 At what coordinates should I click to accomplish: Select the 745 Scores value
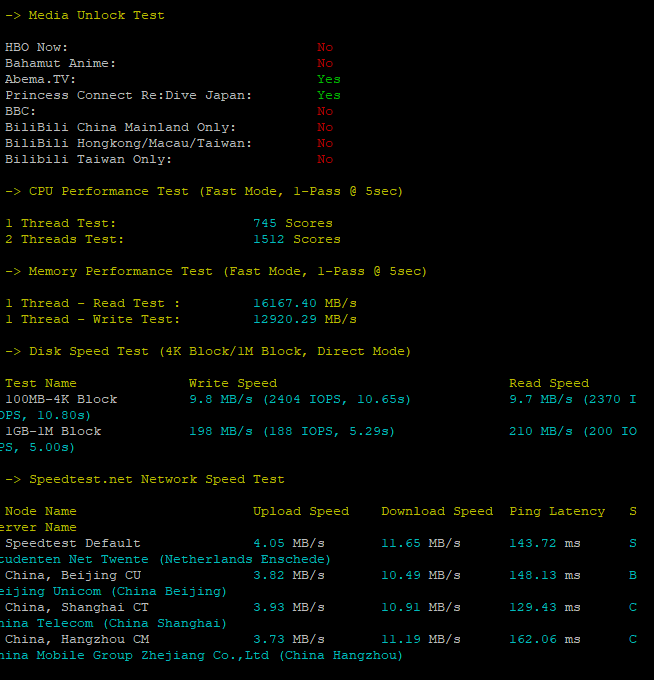click(293, 223)
